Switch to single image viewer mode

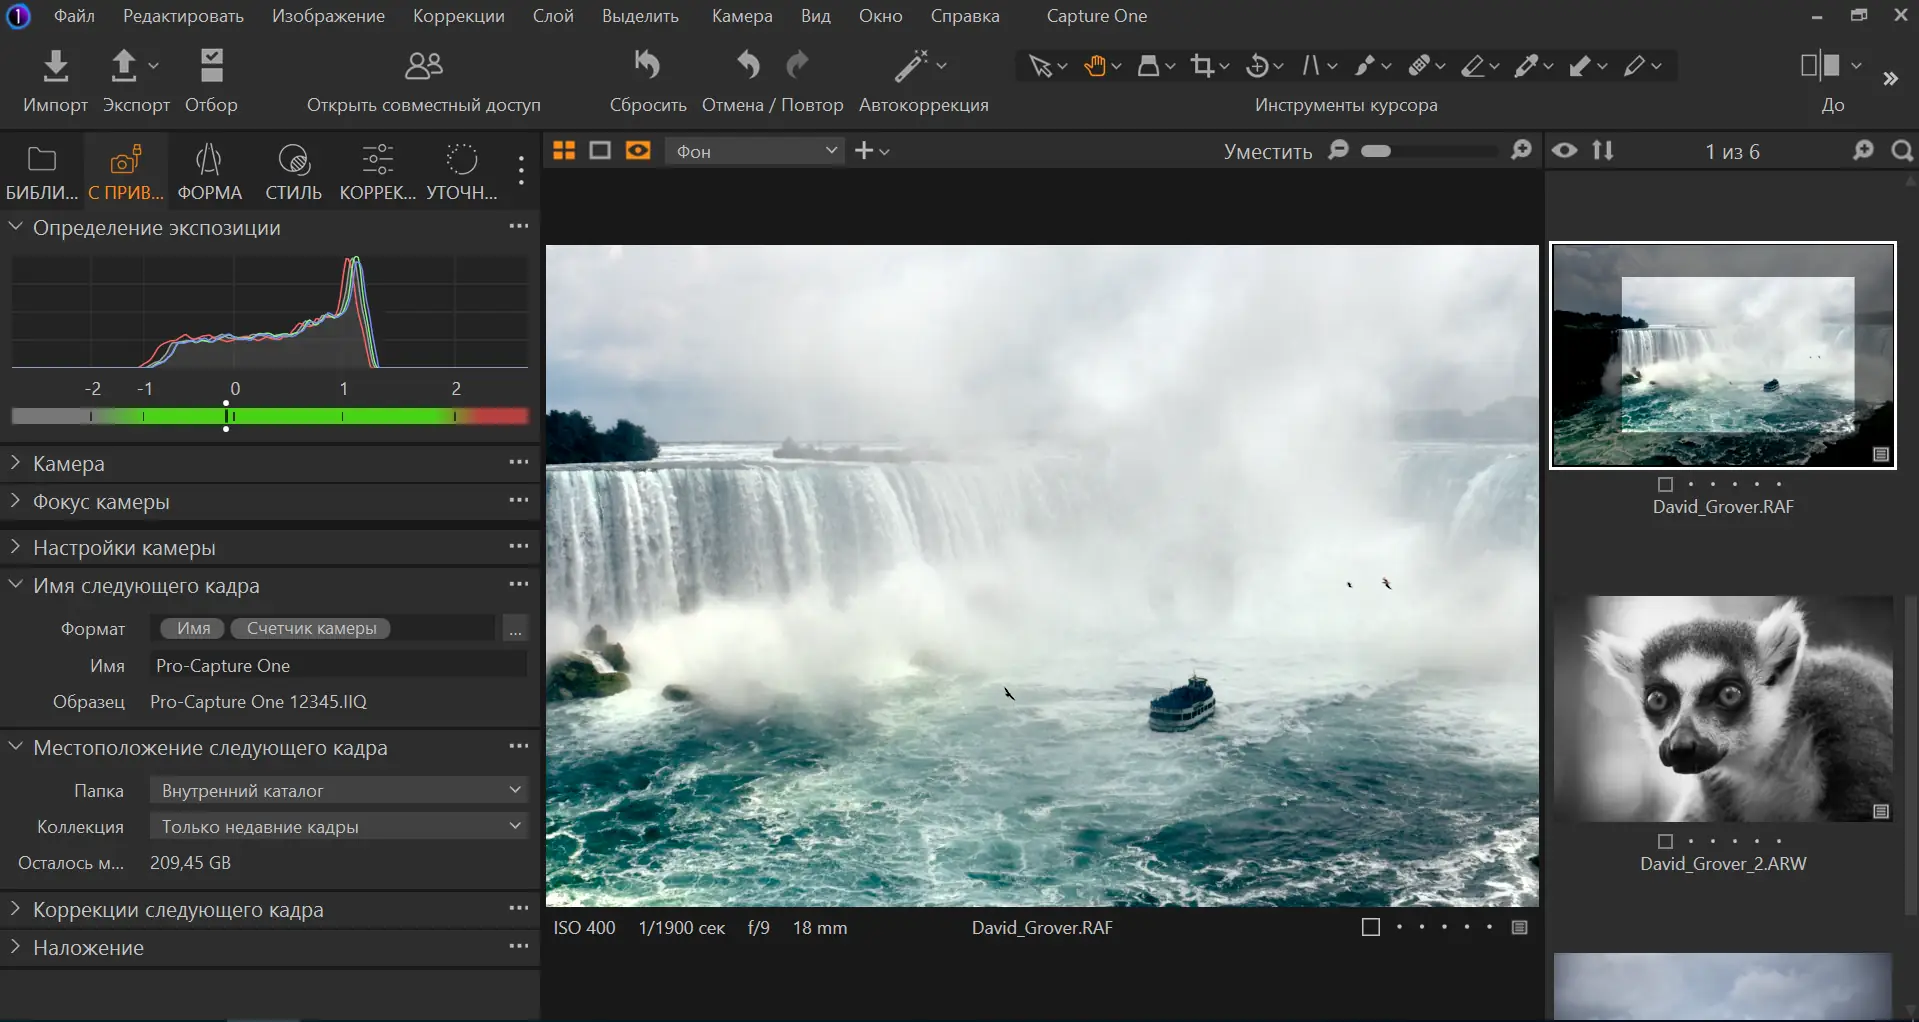(x=600, y=150)
